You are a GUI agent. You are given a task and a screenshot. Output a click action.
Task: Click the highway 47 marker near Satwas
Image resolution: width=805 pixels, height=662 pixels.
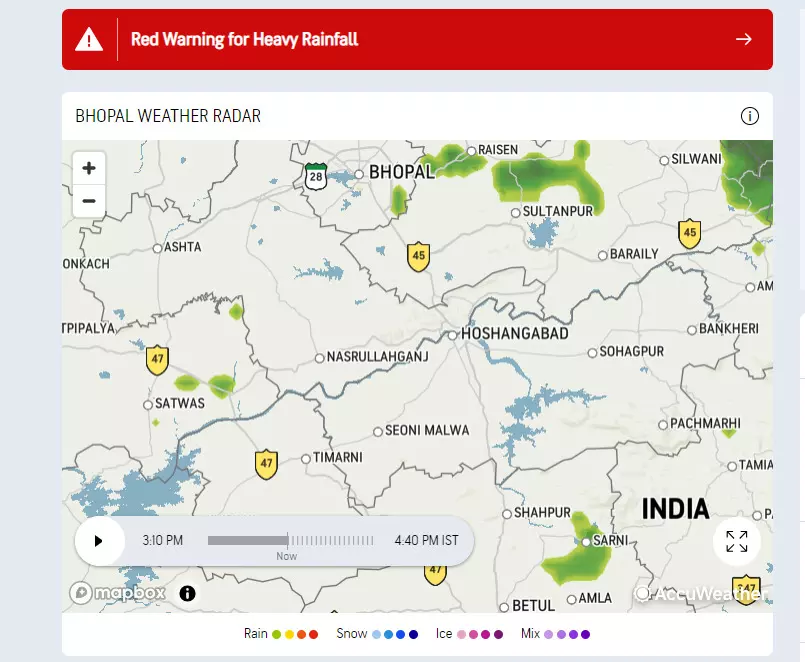click(x=156, y=360)
